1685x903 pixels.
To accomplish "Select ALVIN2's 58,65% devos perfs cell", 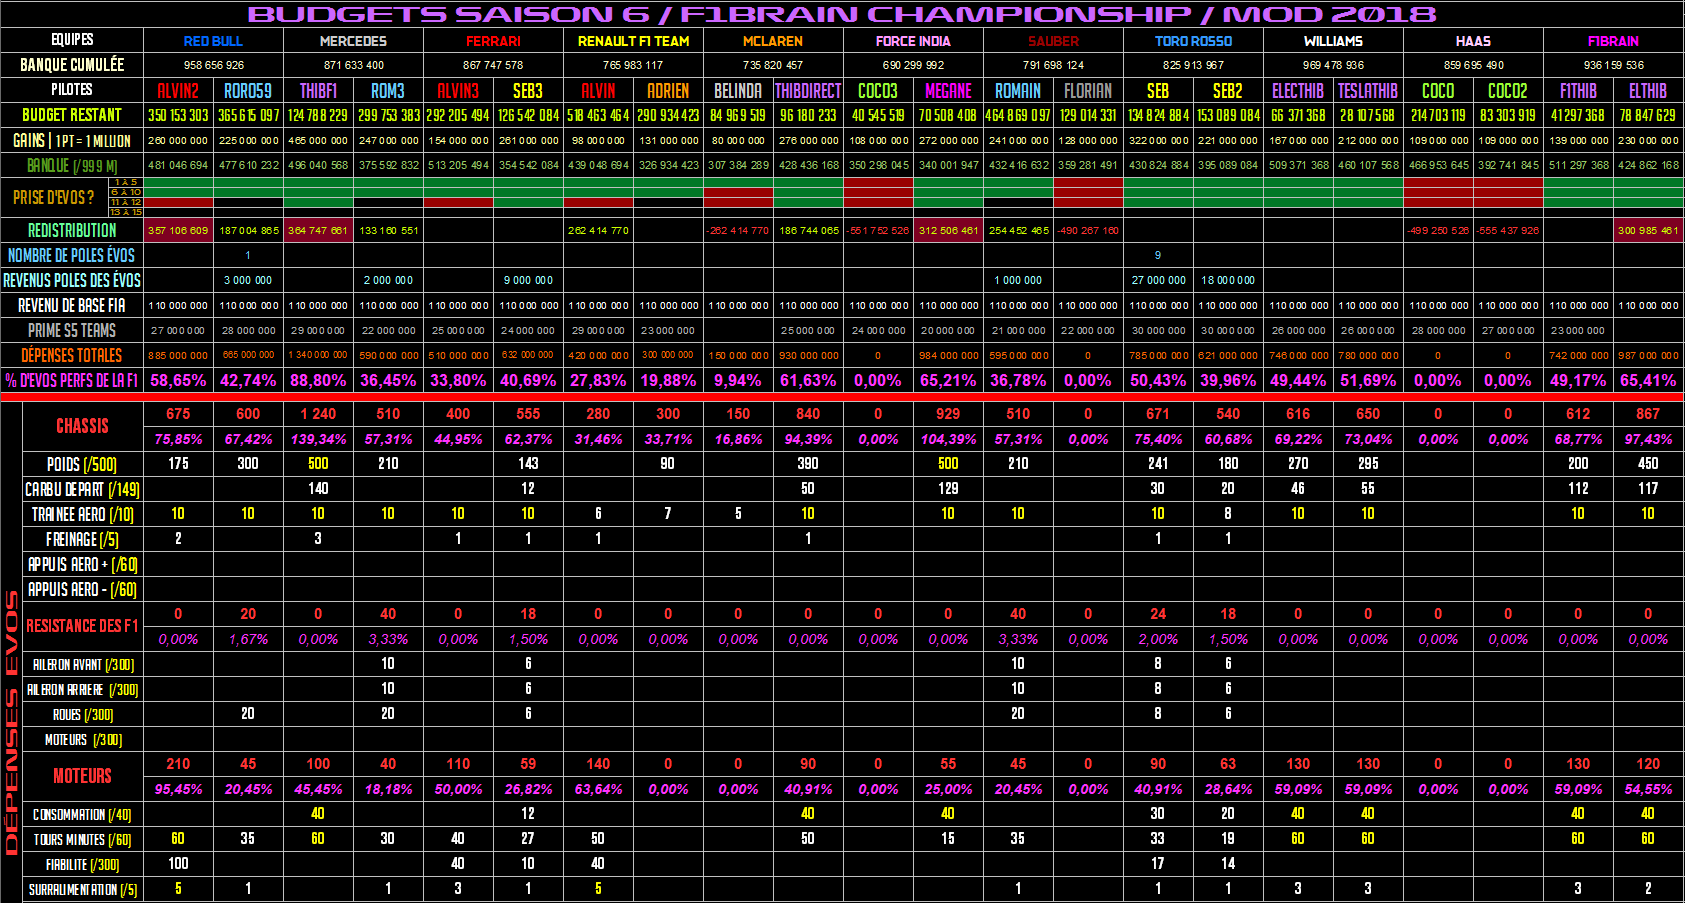I will point(178,380).
